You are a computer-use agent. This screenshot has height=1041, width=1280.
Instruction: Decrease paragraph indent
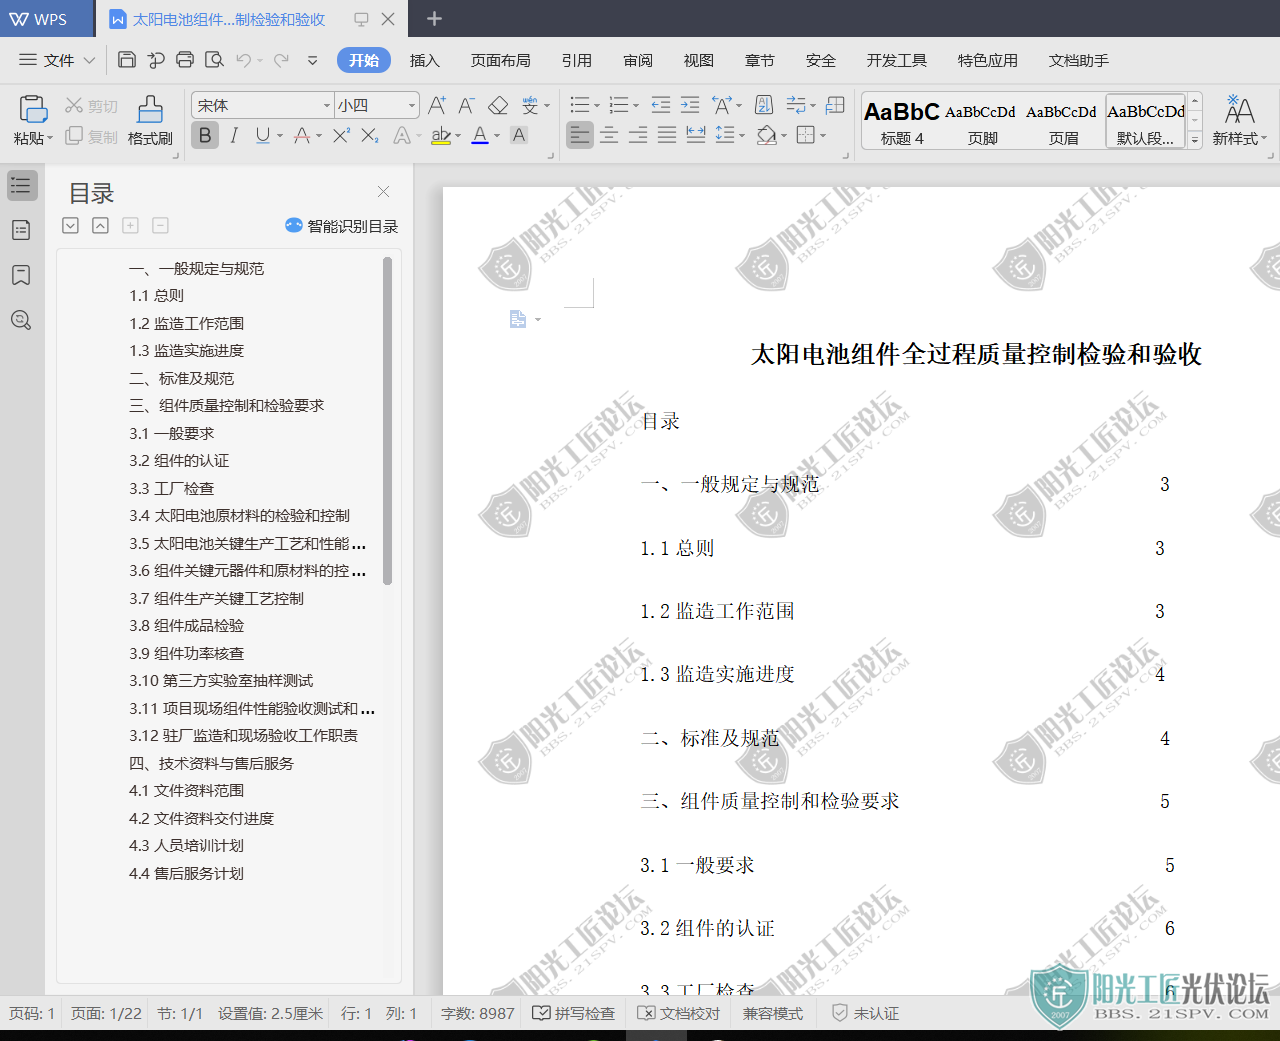(x=661, y=105)
